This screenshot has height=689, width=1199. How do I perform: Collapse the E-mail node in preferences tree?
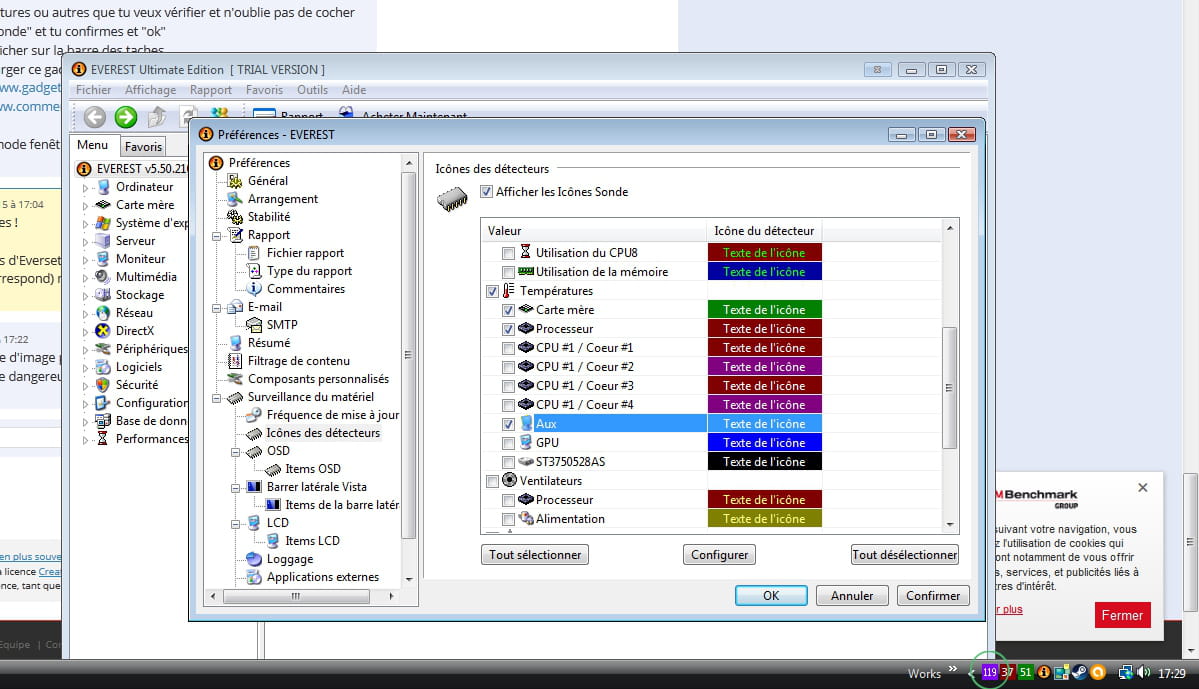pos(217,308)
